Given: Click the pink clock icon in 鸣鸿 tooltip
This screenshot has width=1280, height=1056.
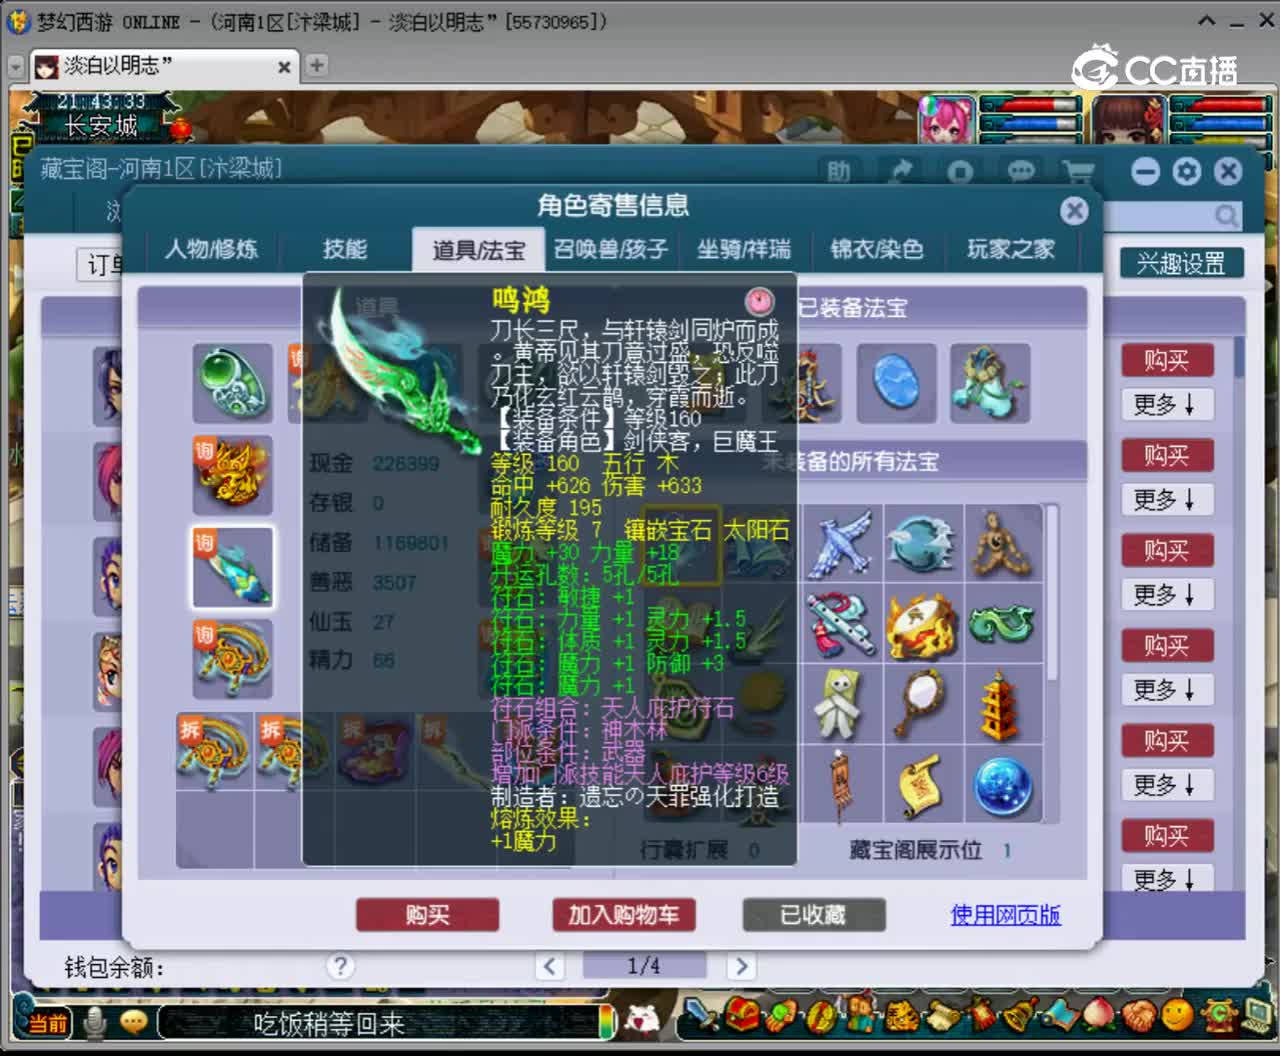Looking at the screenshot, I should [x=760, y=300].
